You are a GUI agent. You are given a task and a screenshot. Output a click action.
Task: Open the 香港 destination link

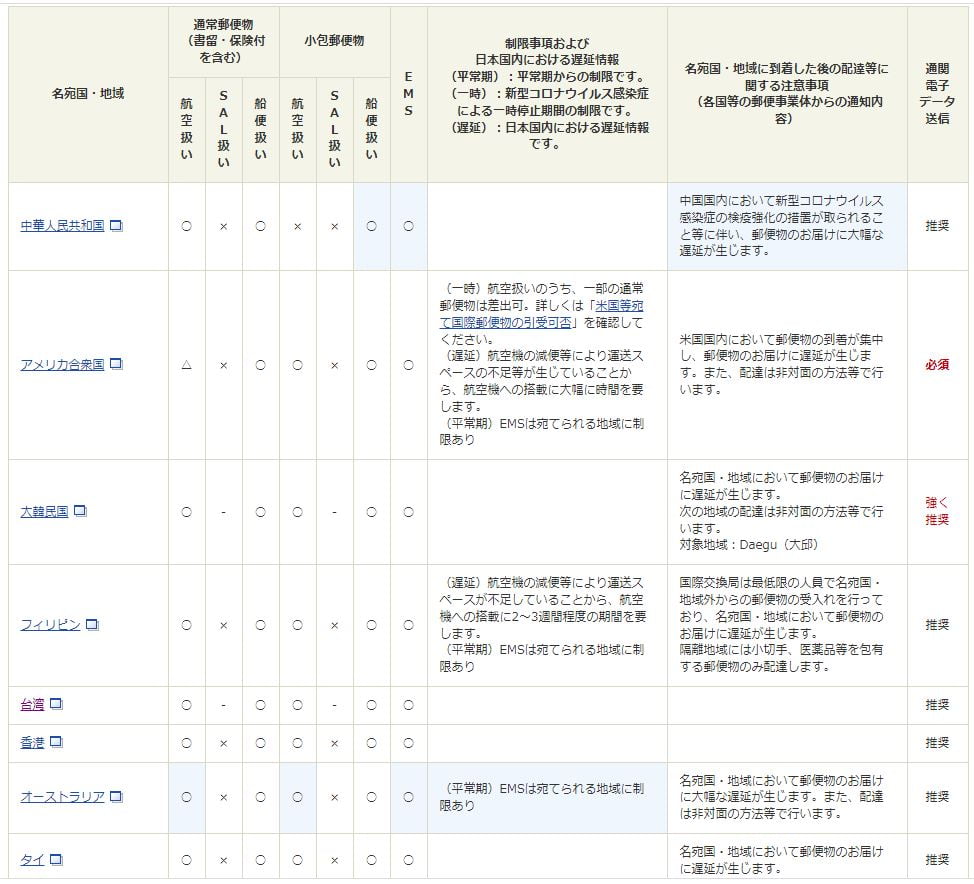(x=32, y=743)
